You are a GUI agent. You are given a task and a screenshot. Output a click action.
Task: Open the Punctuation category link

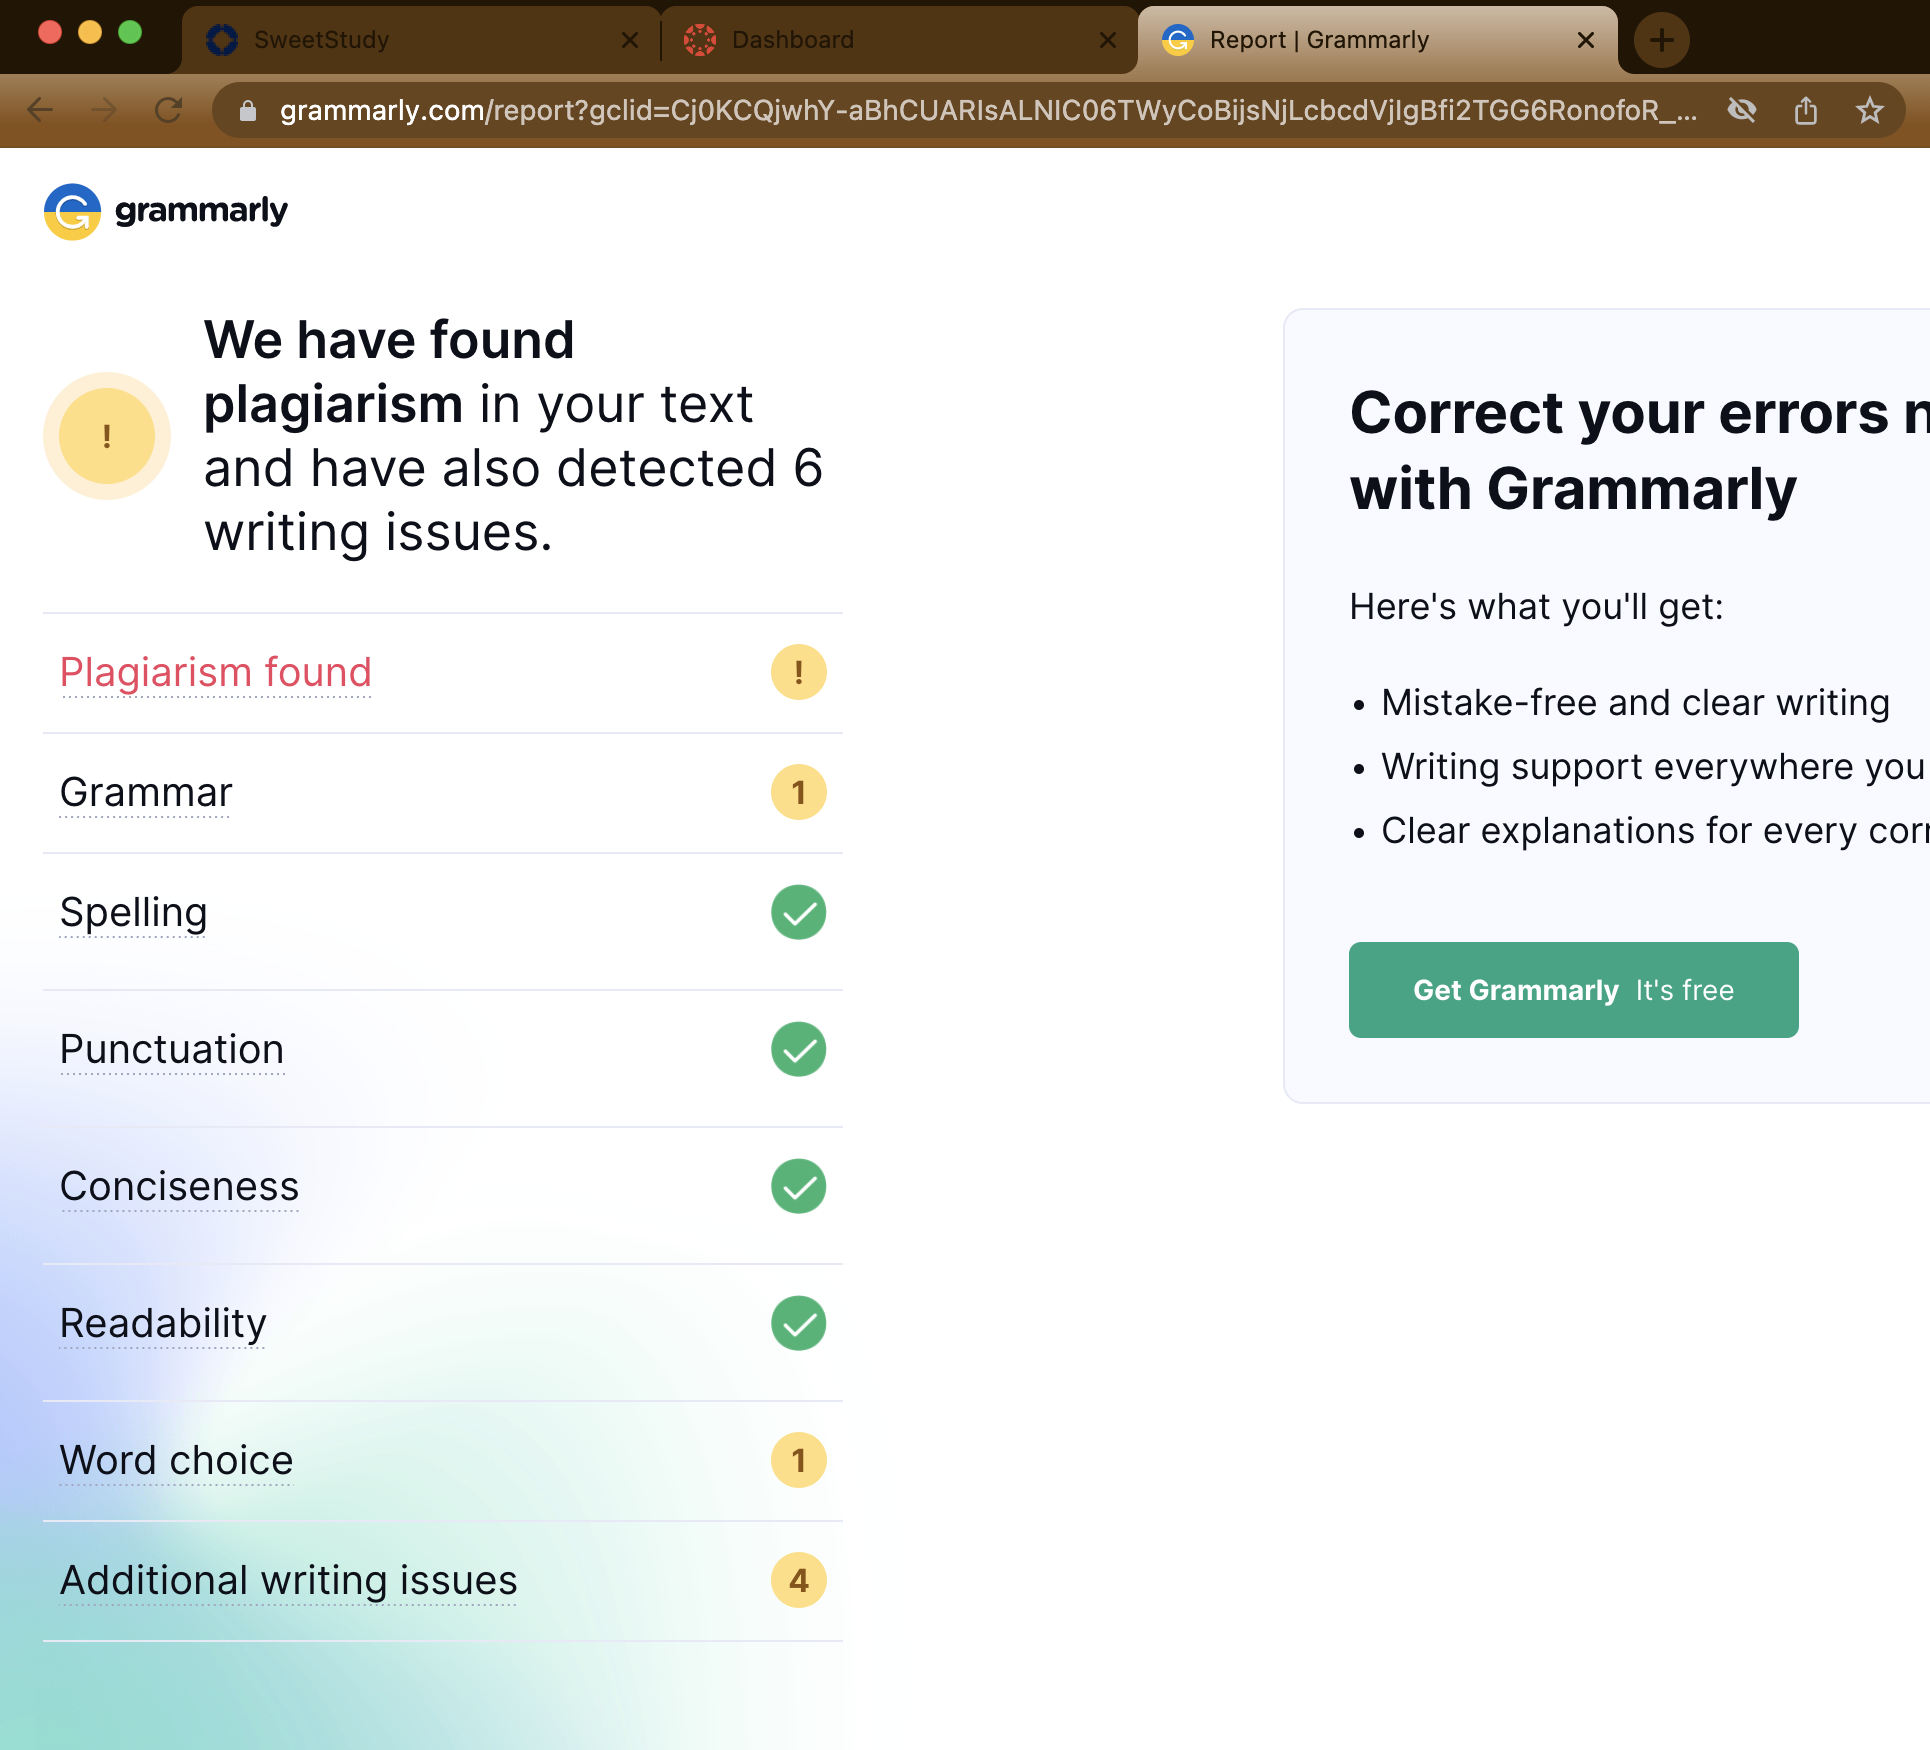[172, 1049]
